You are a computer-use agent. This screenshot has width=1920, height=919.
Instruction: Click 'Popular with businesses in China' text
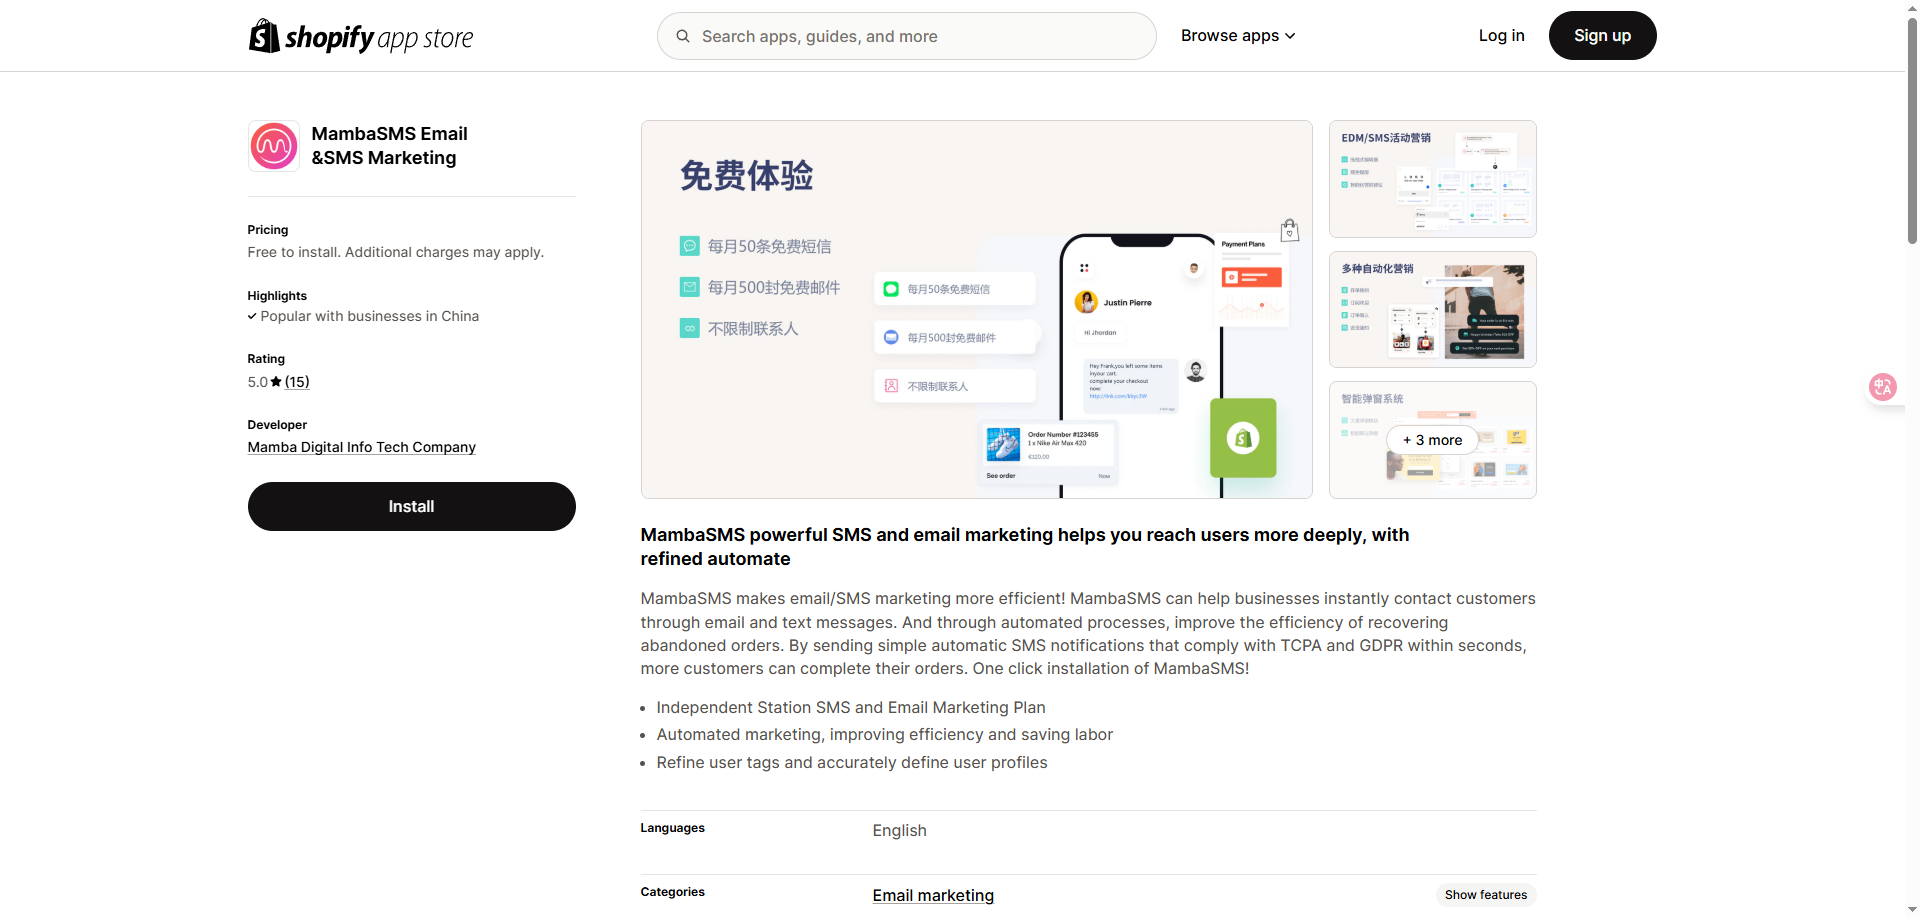coord(369,316)
